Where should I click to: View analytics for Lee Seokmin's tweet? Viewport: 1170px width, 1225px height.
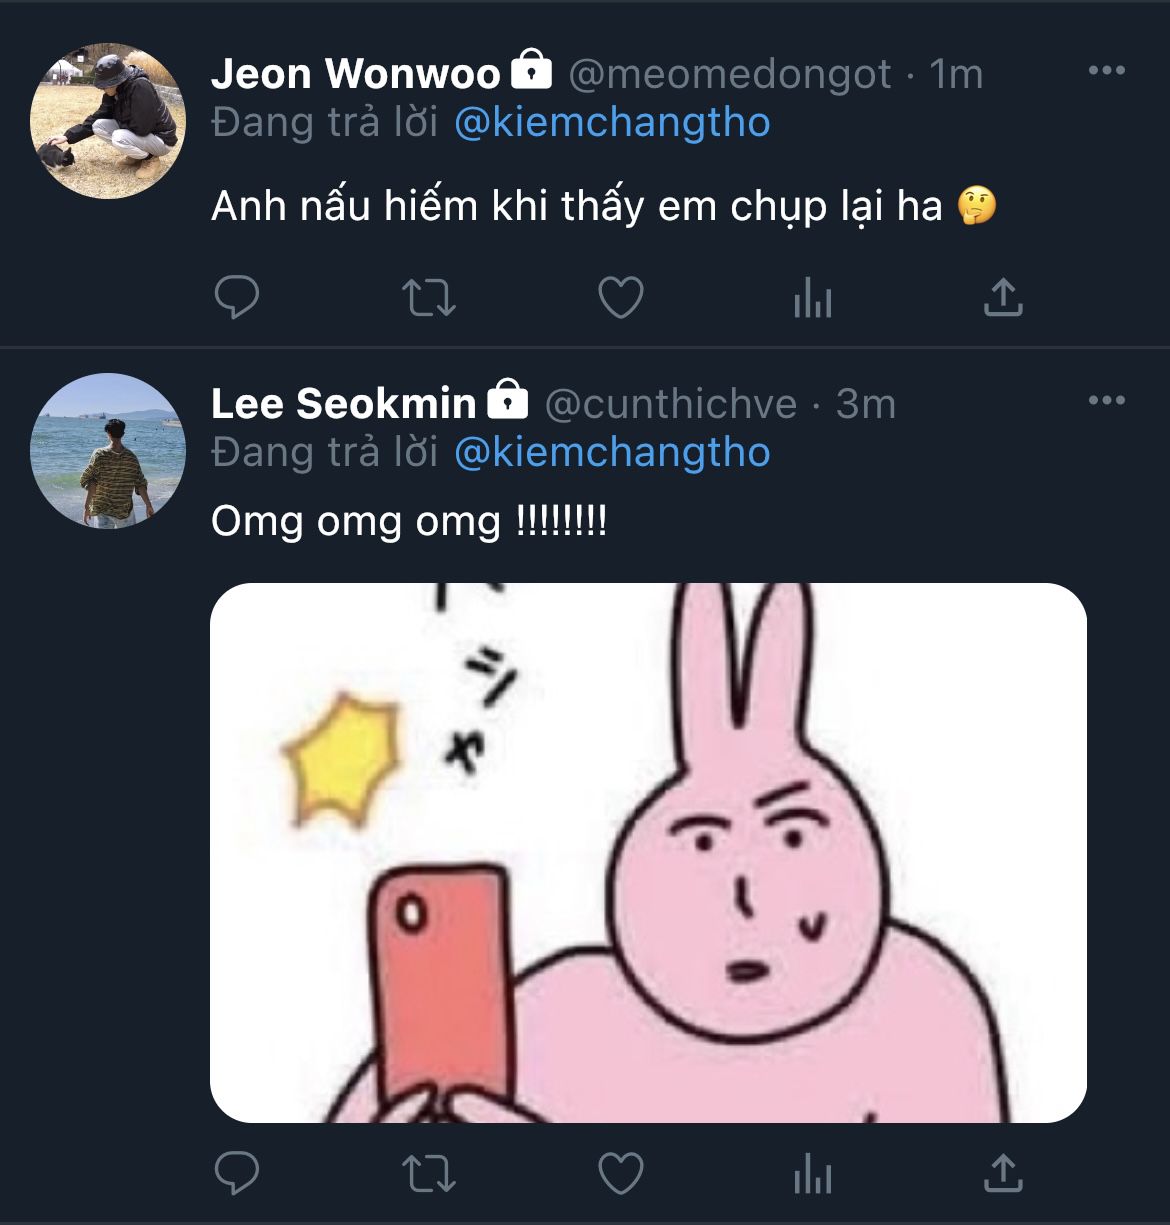pos(812,1173)
